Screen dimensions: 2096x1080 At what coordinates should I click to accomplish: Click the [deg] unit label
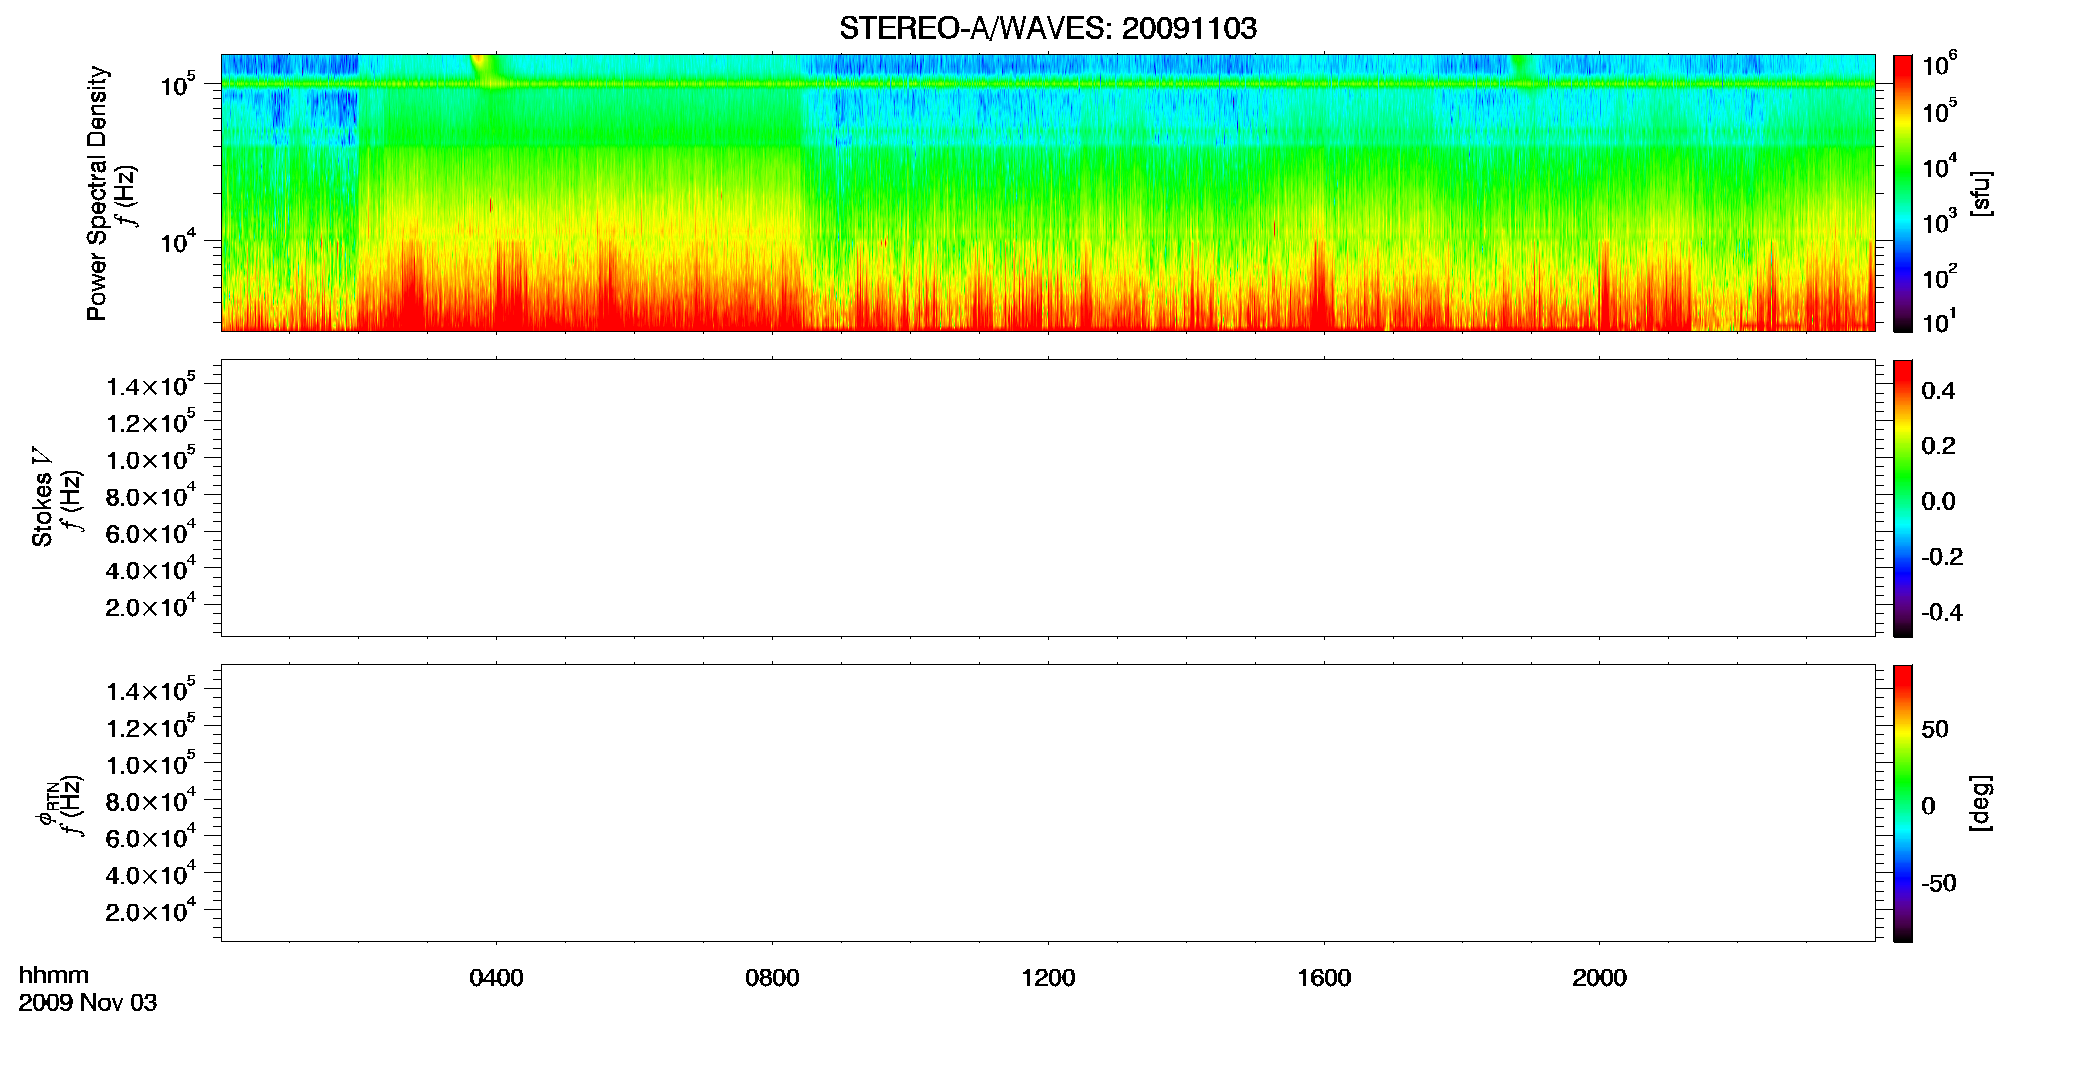(x=1981, y=803)
